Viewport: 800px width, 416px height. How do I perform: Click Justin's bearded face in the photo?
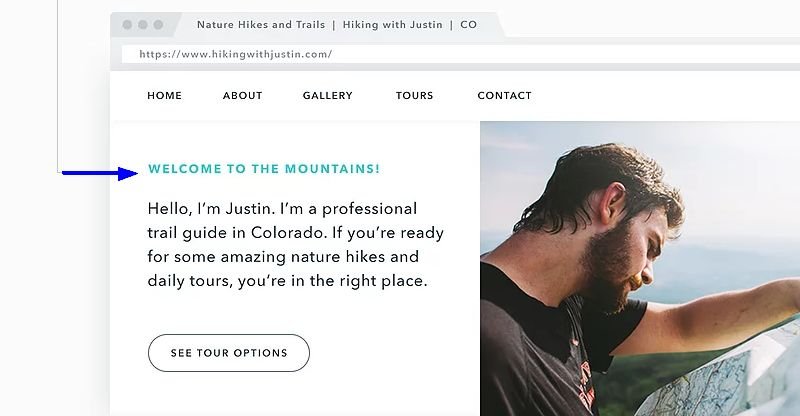pos(622,255)
